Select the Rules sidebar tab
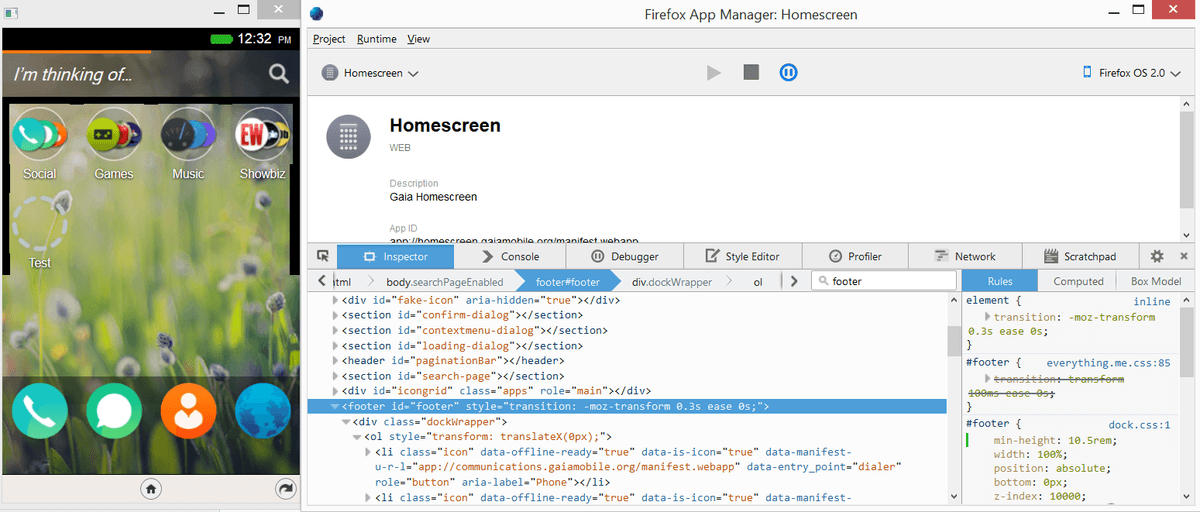This screenshot has width=1200, height=512. 1000,282
